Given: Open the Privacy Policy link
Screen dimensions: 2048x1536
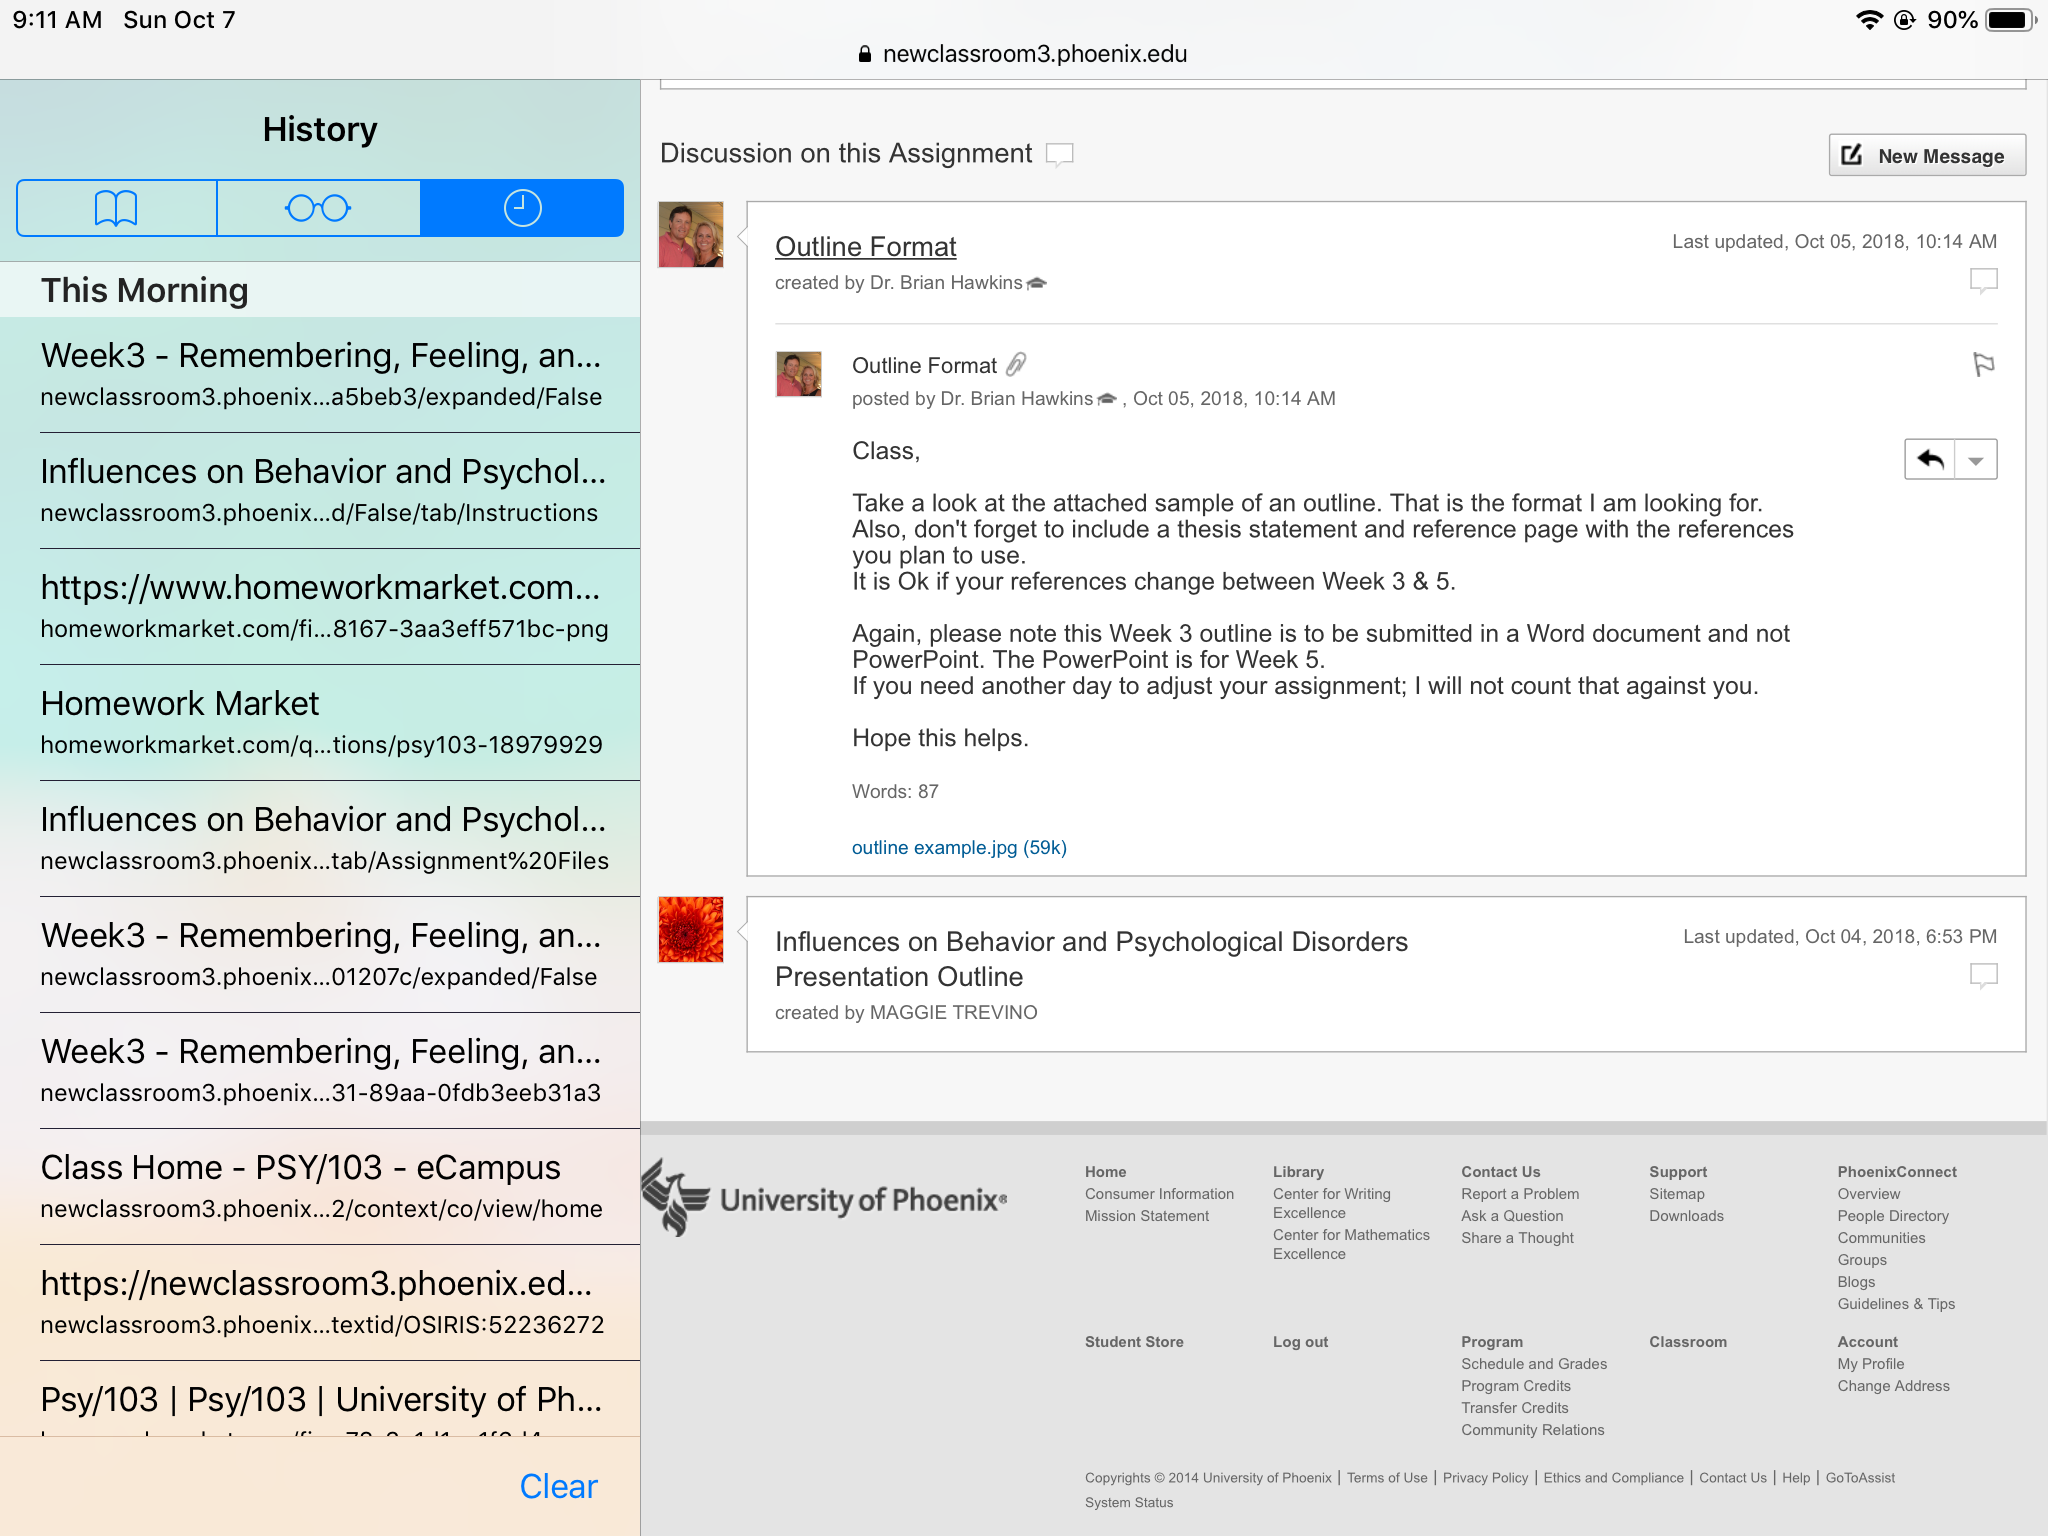Looking at the screenshot, I should (1485, 1478).
